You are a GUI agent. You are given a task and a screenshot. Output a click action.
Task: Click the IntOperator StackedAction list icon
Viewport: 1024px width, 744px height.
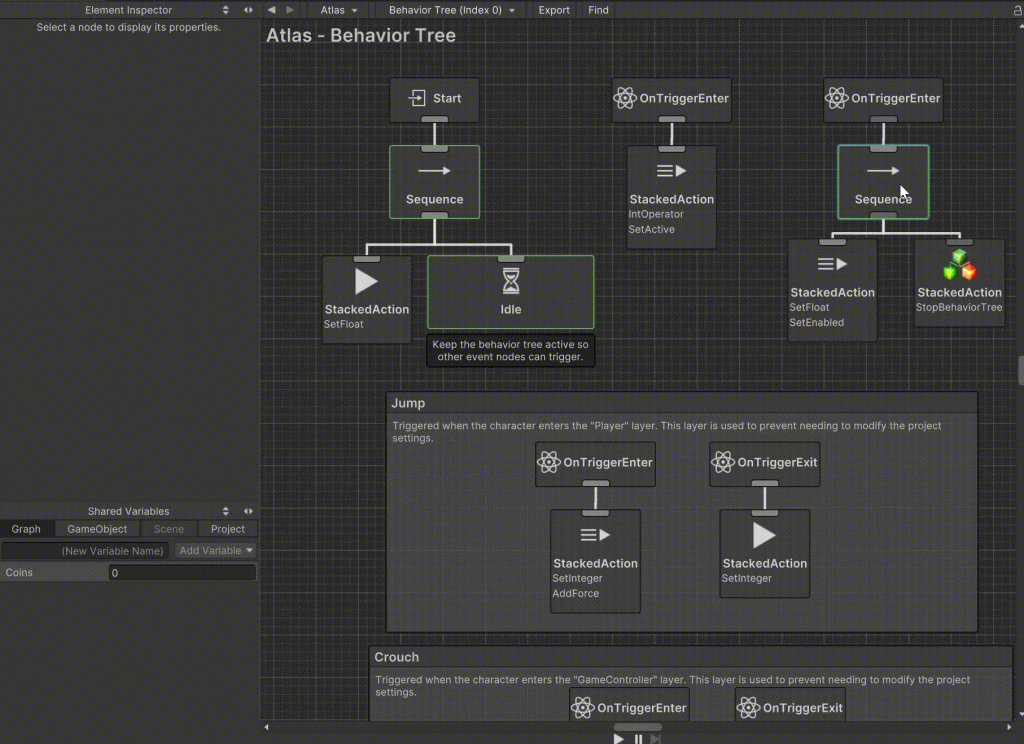671,171
